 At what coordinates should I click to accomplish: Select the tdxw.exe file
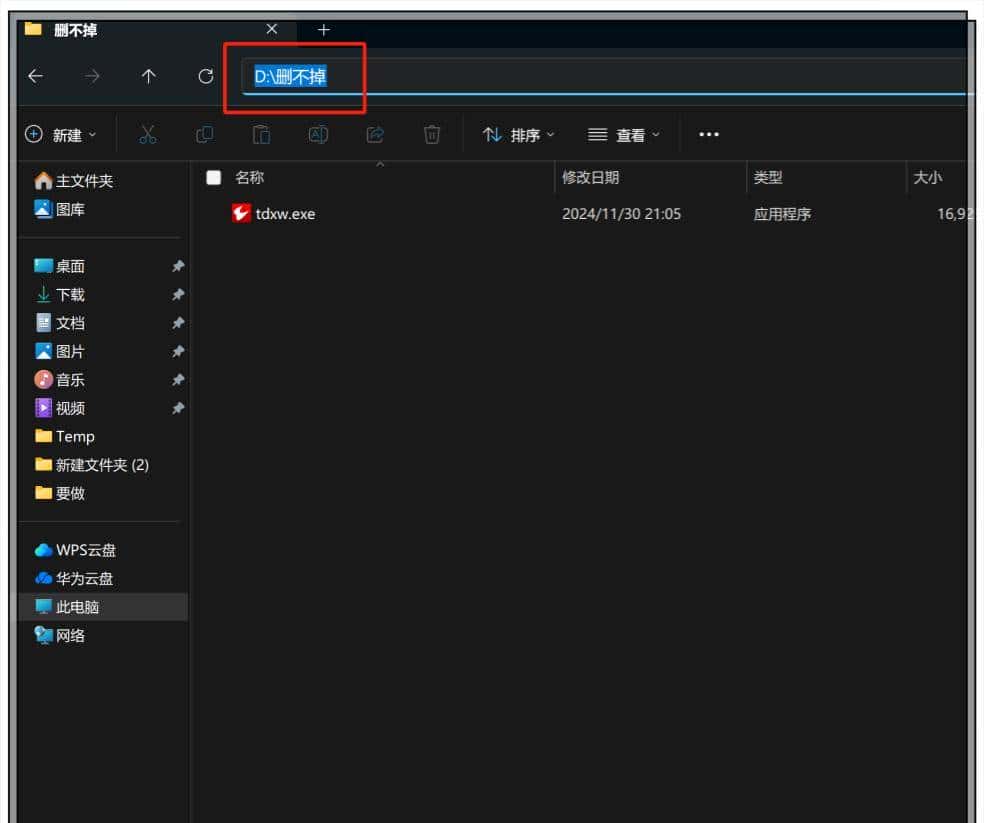(285, 213)
